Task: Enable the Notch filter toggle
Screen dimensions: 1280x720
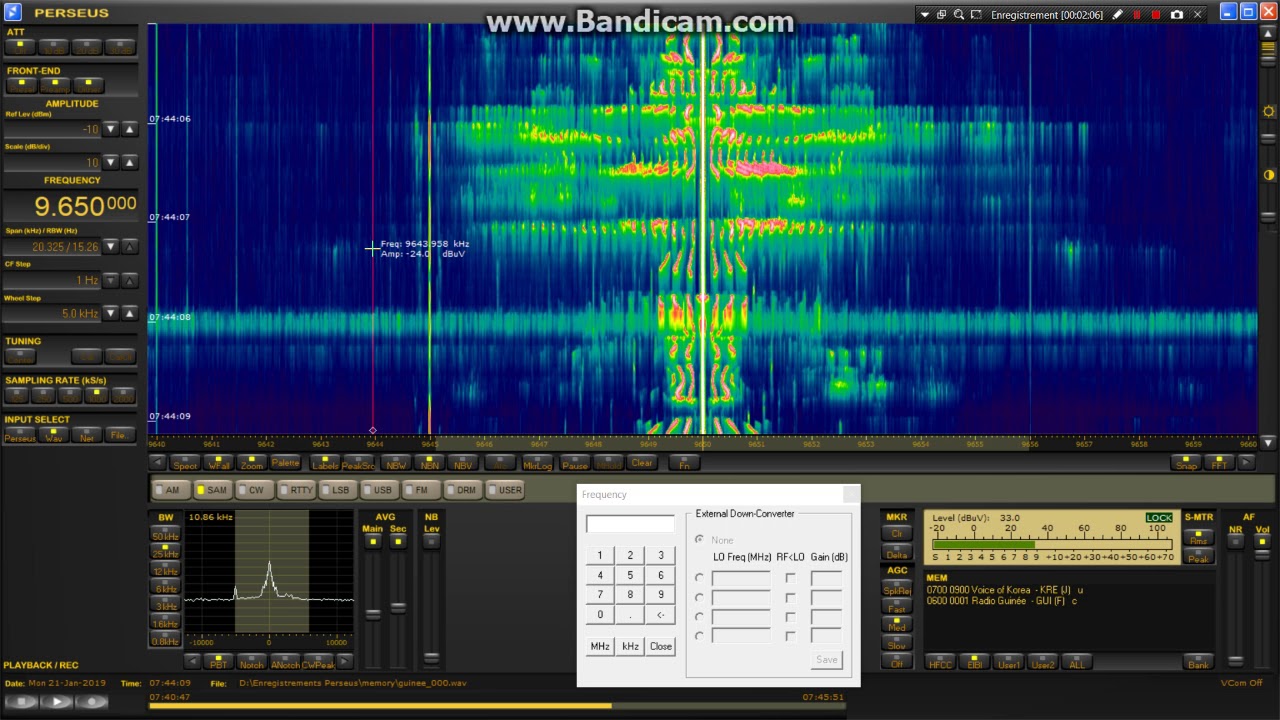Action: click(x=252, y=662)
